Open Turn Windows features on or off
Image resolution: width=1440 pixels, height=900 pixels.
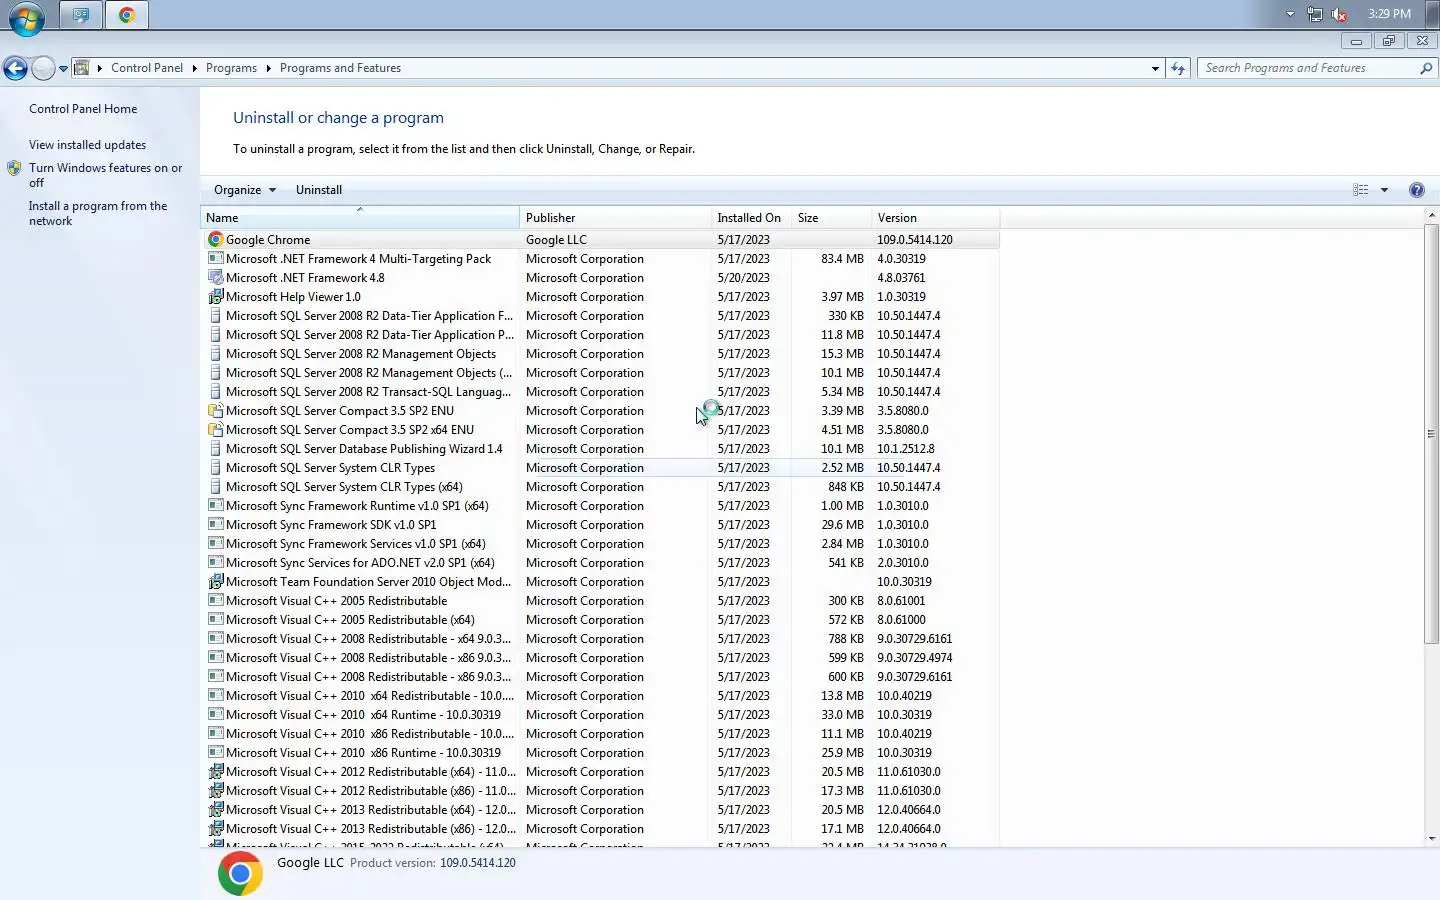tap(105, 175)
